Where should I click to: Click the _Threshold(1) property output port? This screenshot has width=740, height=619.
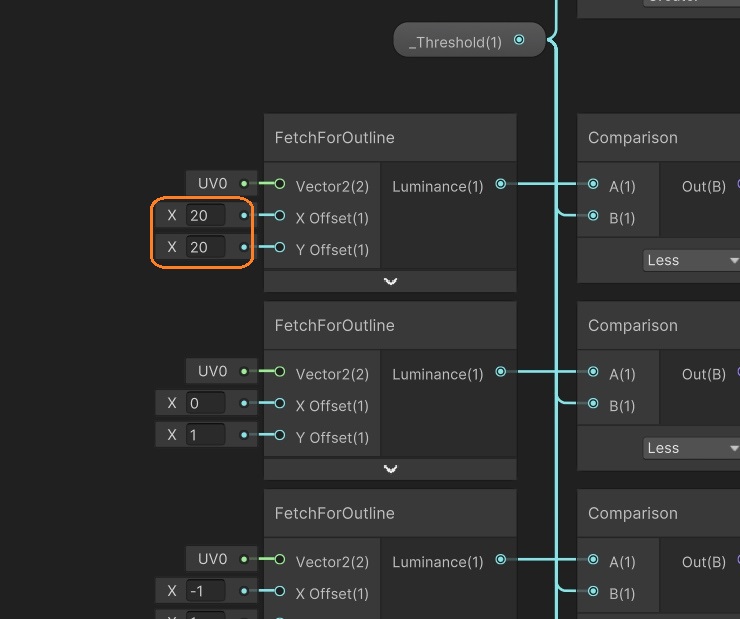(x=519, y=40)
